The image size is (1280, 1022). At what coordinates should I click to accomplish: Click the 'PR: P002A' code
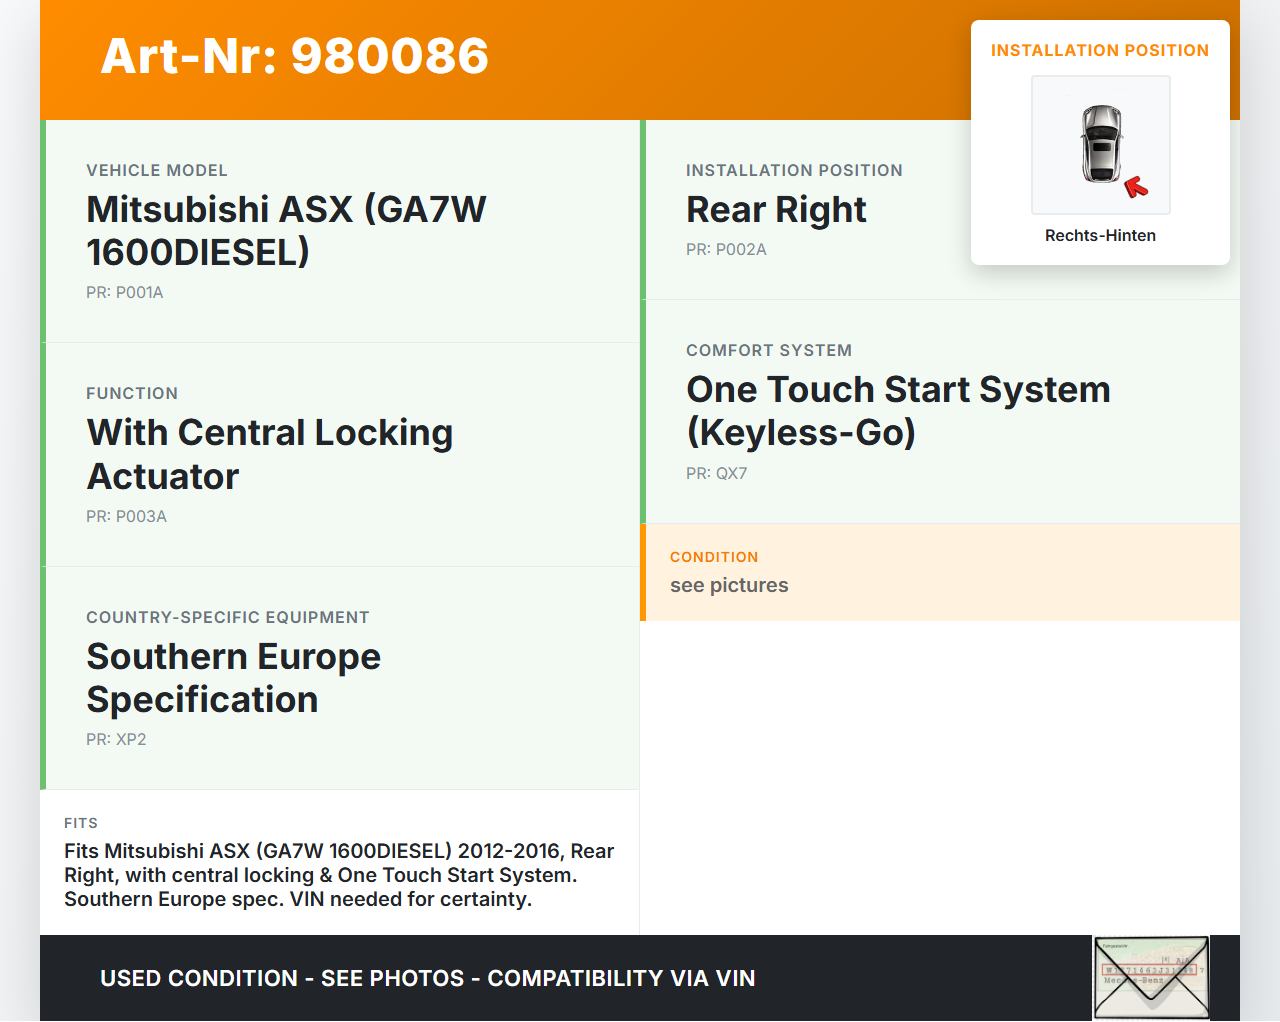726,249
